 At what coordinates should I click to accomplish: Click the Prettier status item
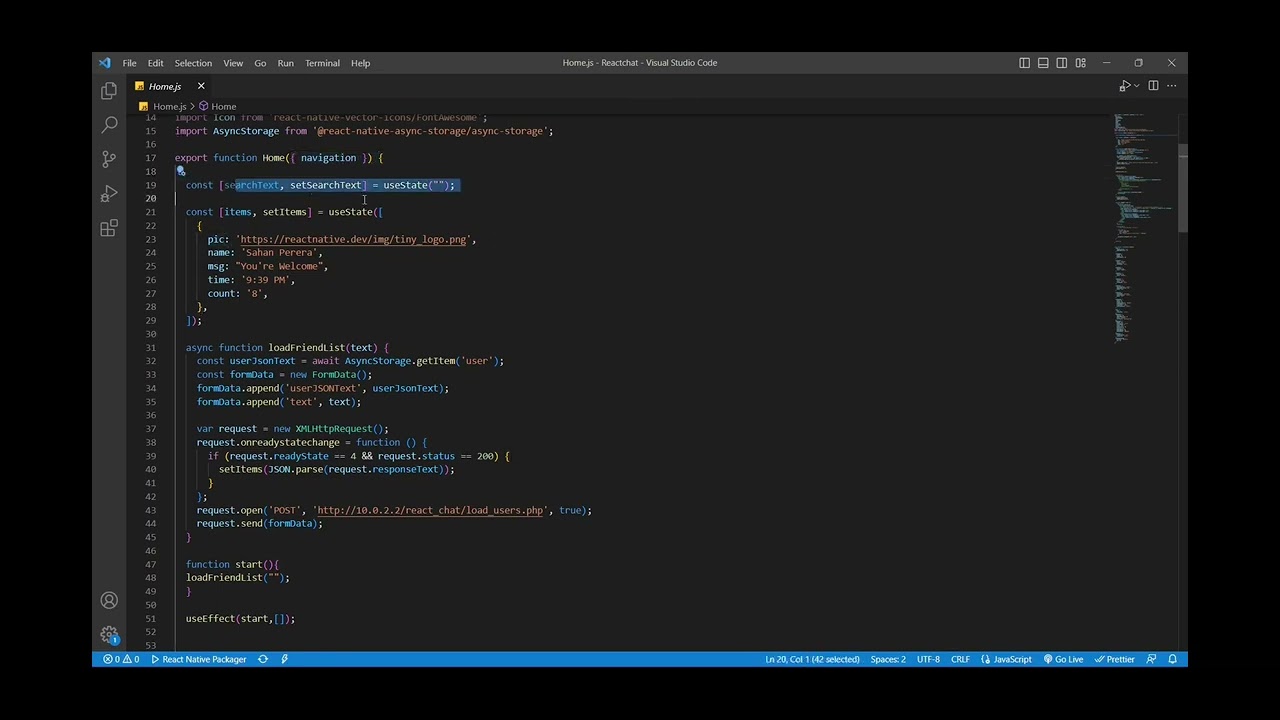[x=1115, y=659]
